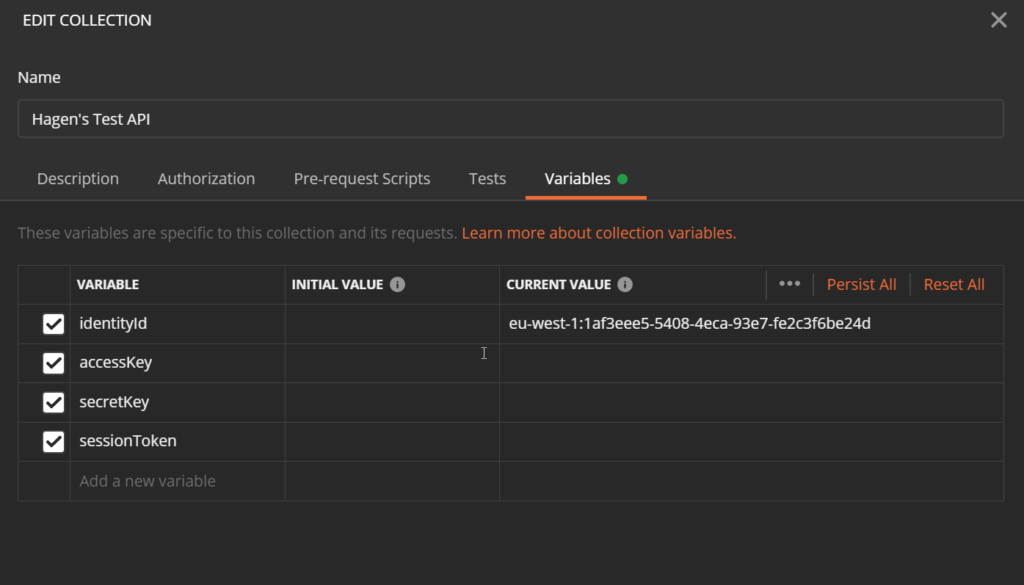The width and height of the screenshot is (1024, 585).
Task: Toggle the accessKey variable checkbox
Action: (x=54, y=363)
